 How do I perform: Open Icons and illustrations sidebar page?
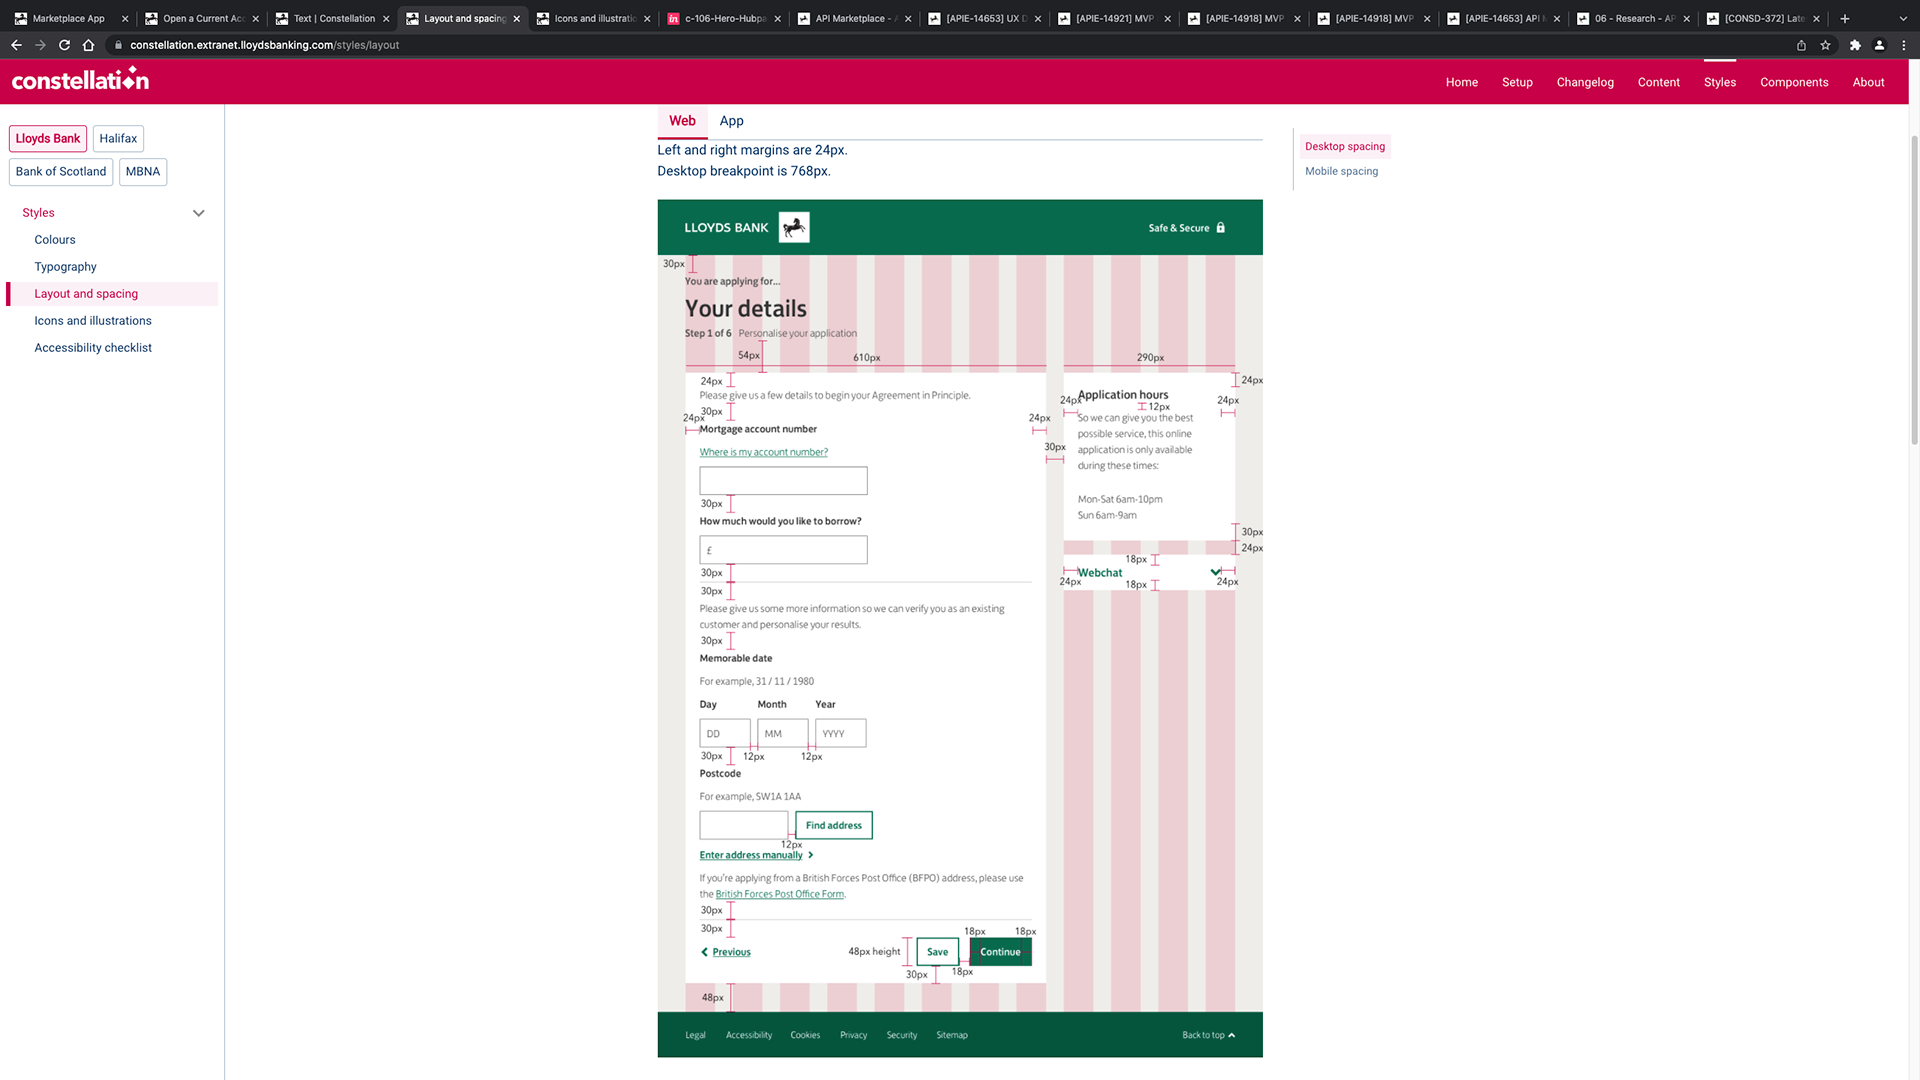coord(93,321)
